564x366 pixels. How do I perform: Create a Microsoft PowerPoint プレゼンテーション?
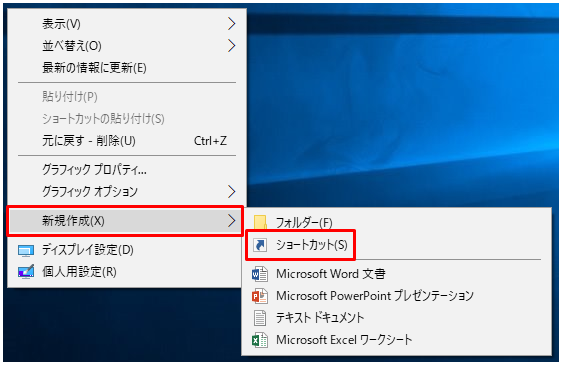[x=396, y=296]
